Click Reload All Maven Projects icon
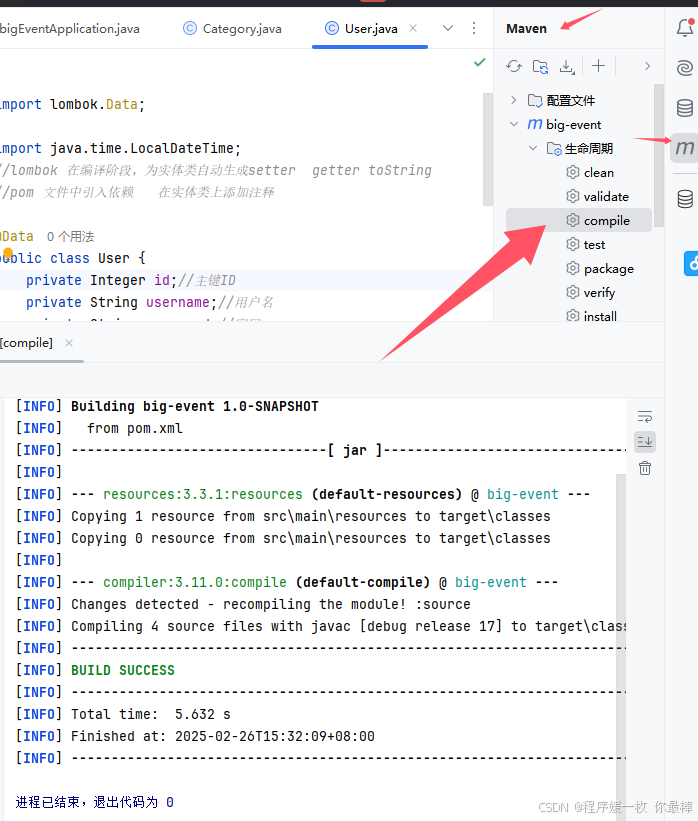This screenshot has width=698, height=821. [514, 66]
